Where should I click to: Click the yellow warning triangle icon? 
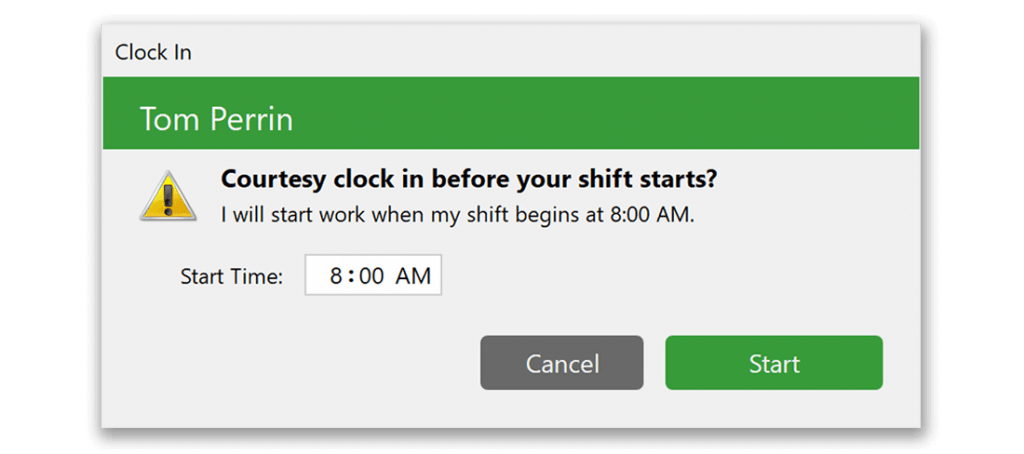[x=168, y=195]
